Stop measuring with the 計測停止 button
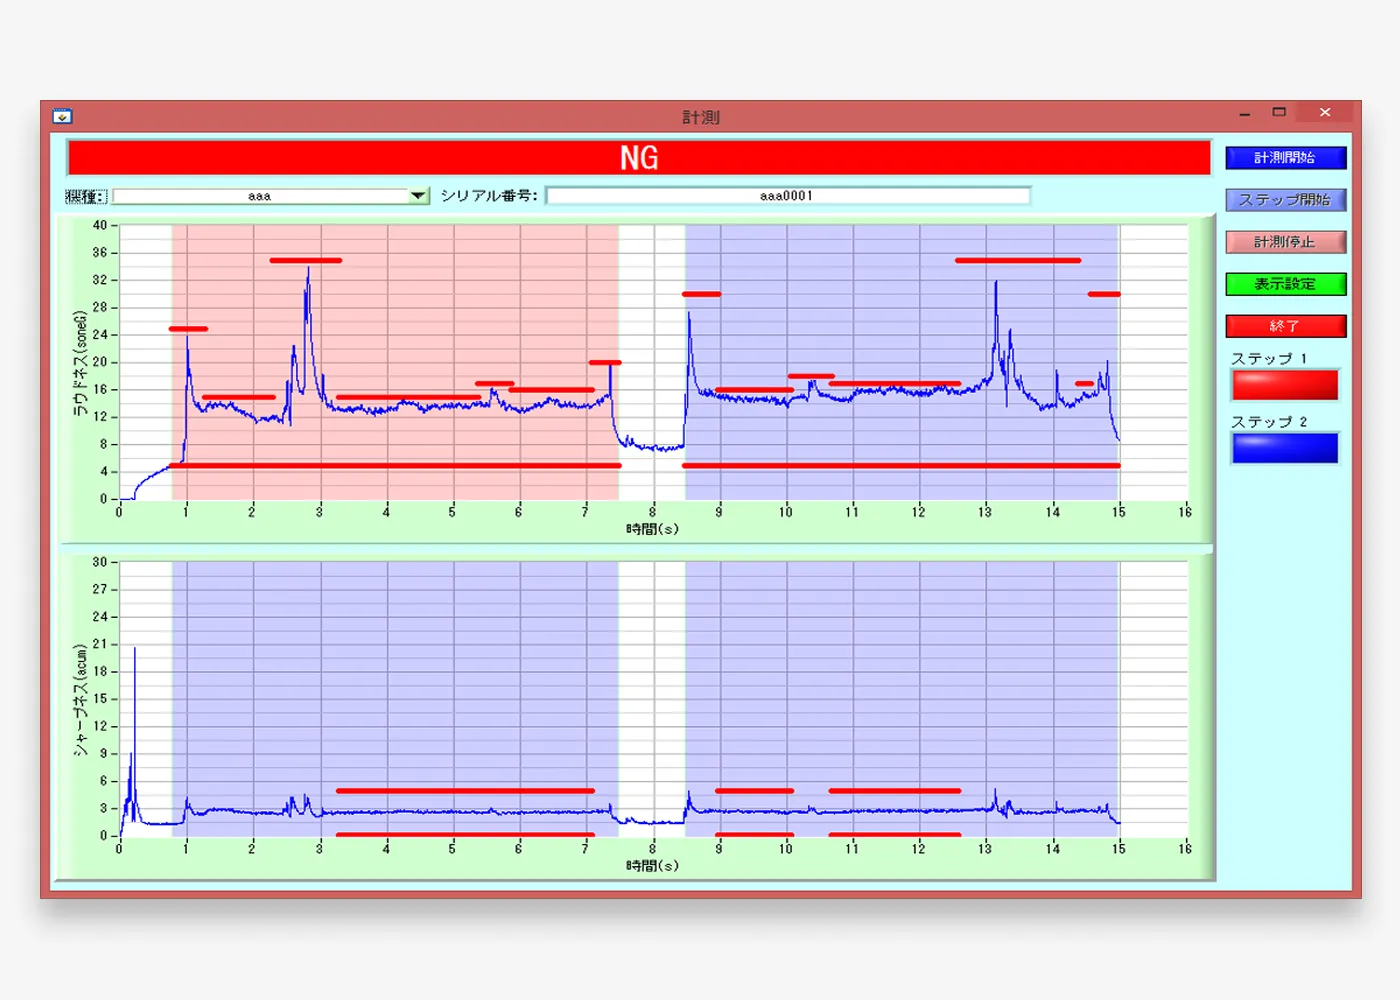The height and width of the screenshot is (1000, 1400). coord(1285,242)
